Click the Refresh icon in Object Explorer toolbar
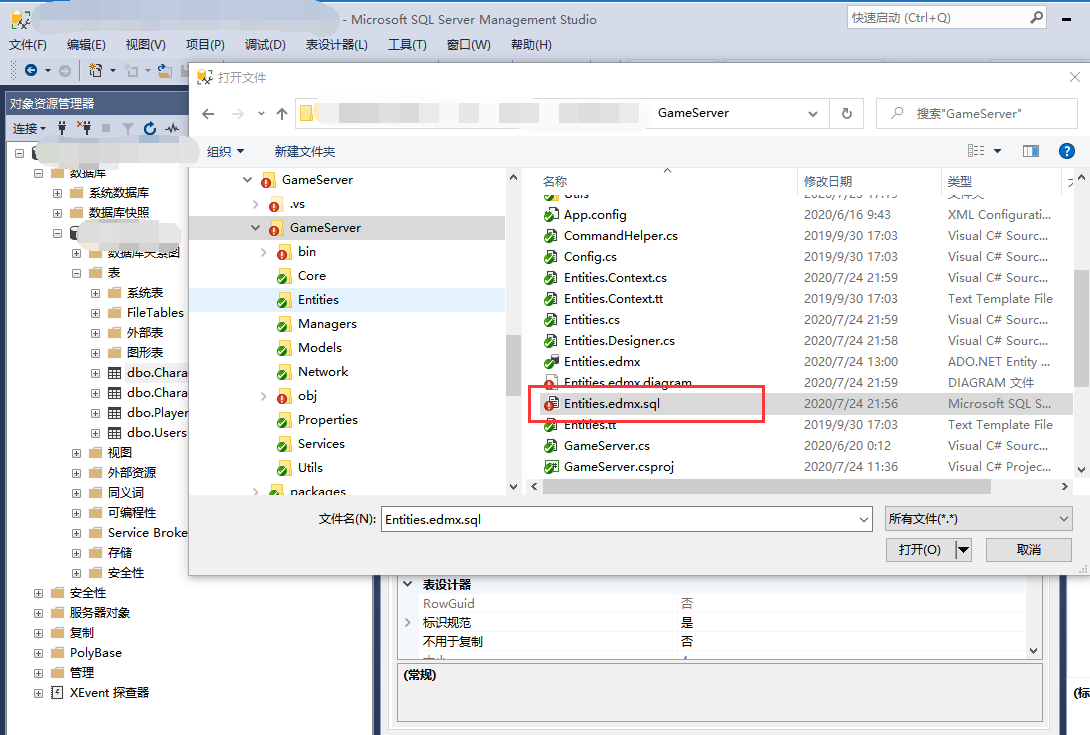The width and height of the screenshot is (1090, 735). coord(149,128)
